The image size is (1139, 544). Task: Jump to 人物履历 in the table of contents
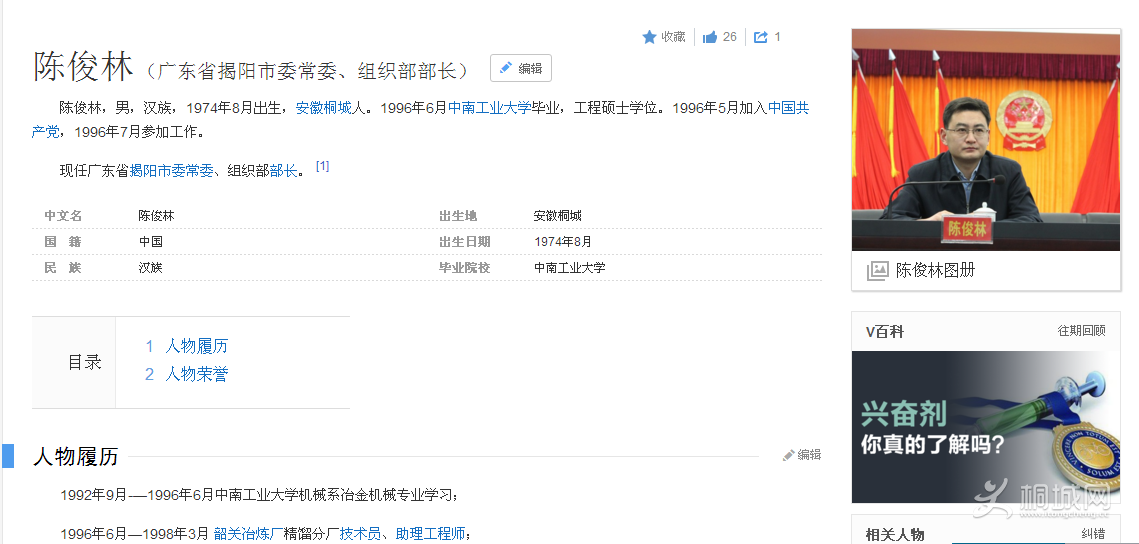(196, 346)
